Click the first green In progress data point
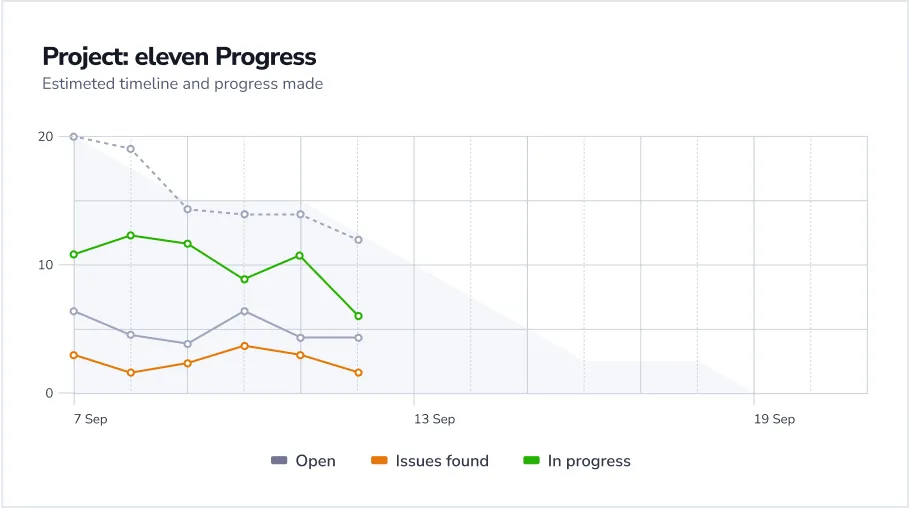Screen dimensions: 909x508 point(74,254)
